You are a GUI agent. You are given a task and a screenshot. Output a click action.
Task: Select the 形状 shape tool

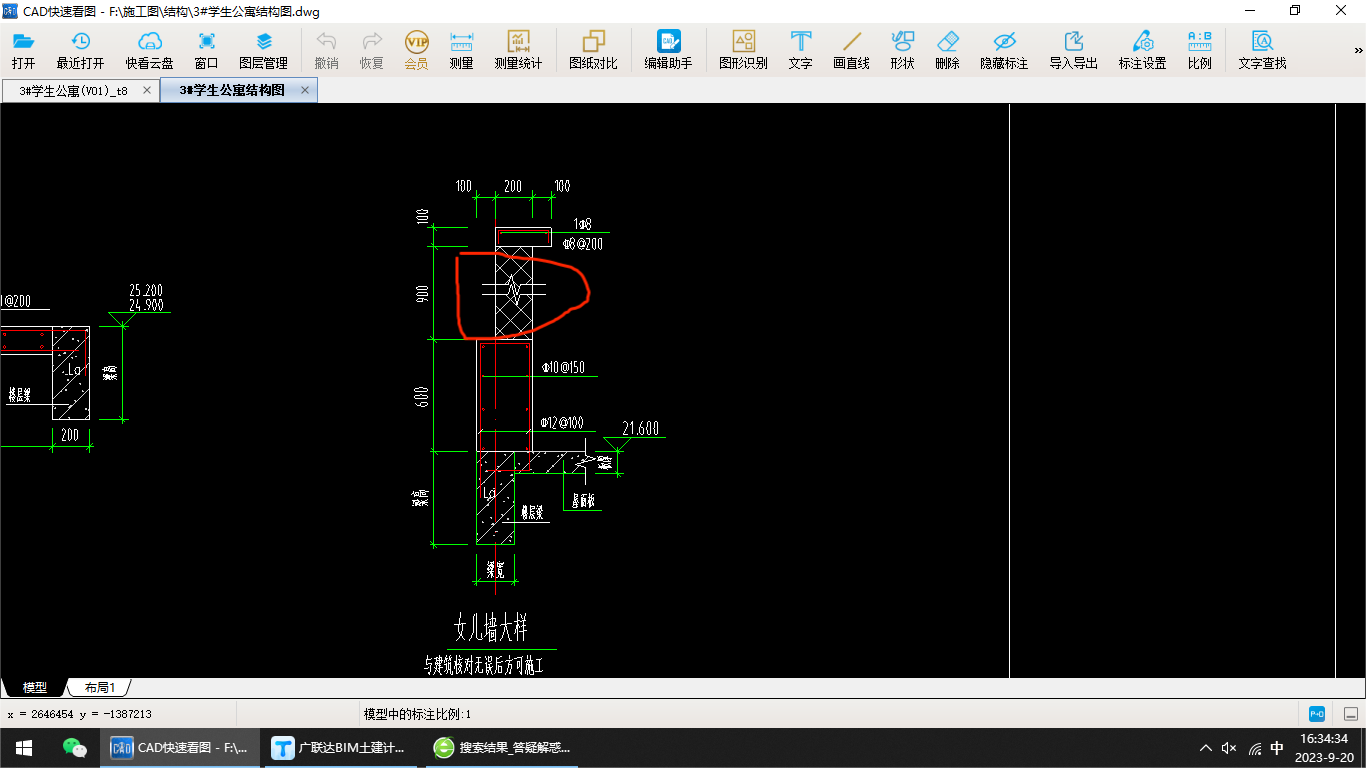pos(902,50)
